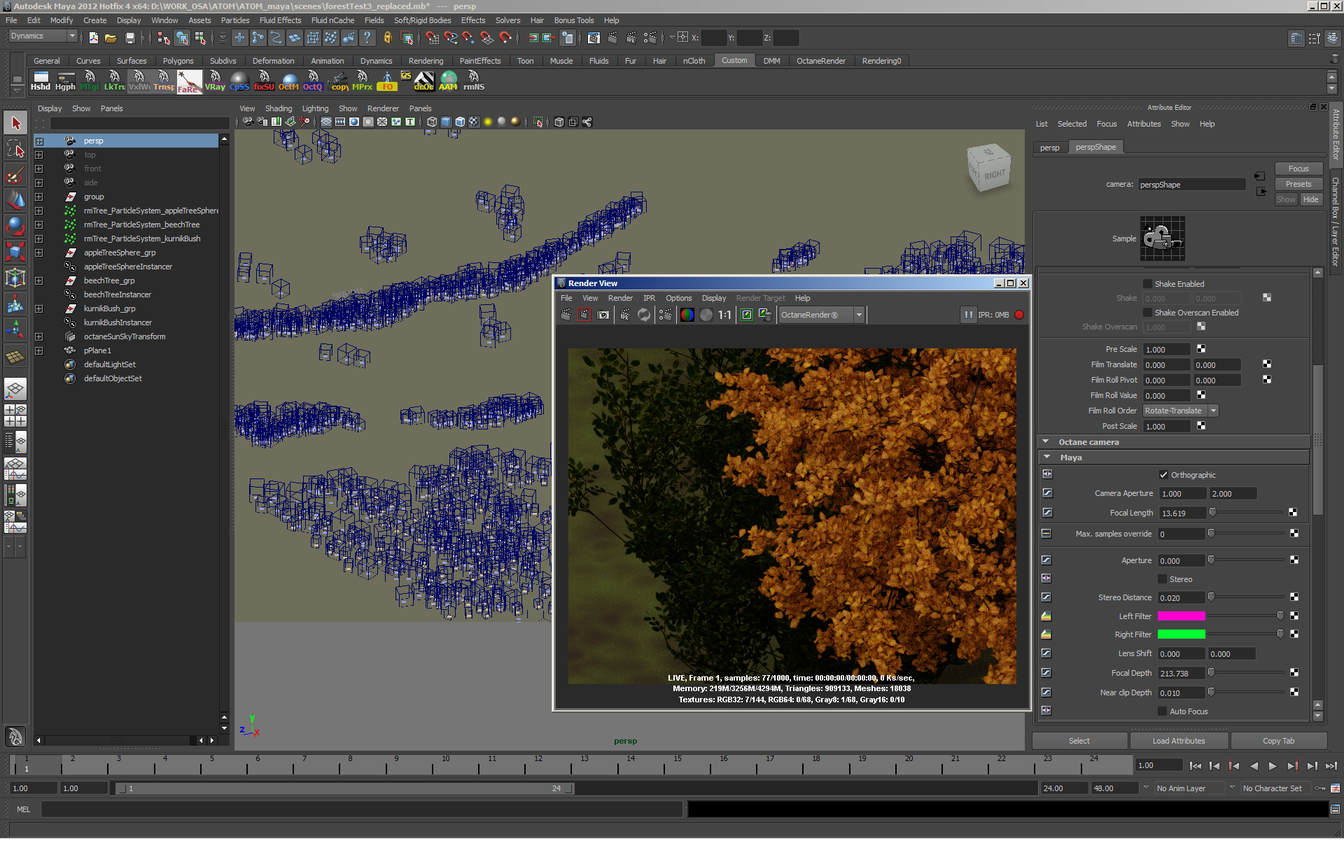Screen dimensions: 1344x859
Task: Open the Film Roll Order dropdown
Action: point(1180,411)
